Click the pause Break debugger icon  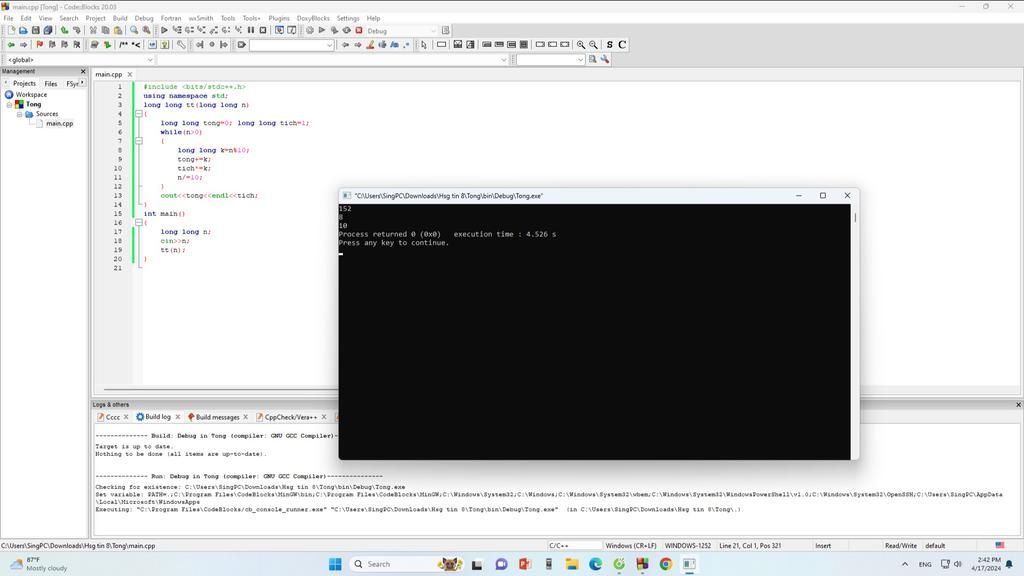click(x=251, y=30)
